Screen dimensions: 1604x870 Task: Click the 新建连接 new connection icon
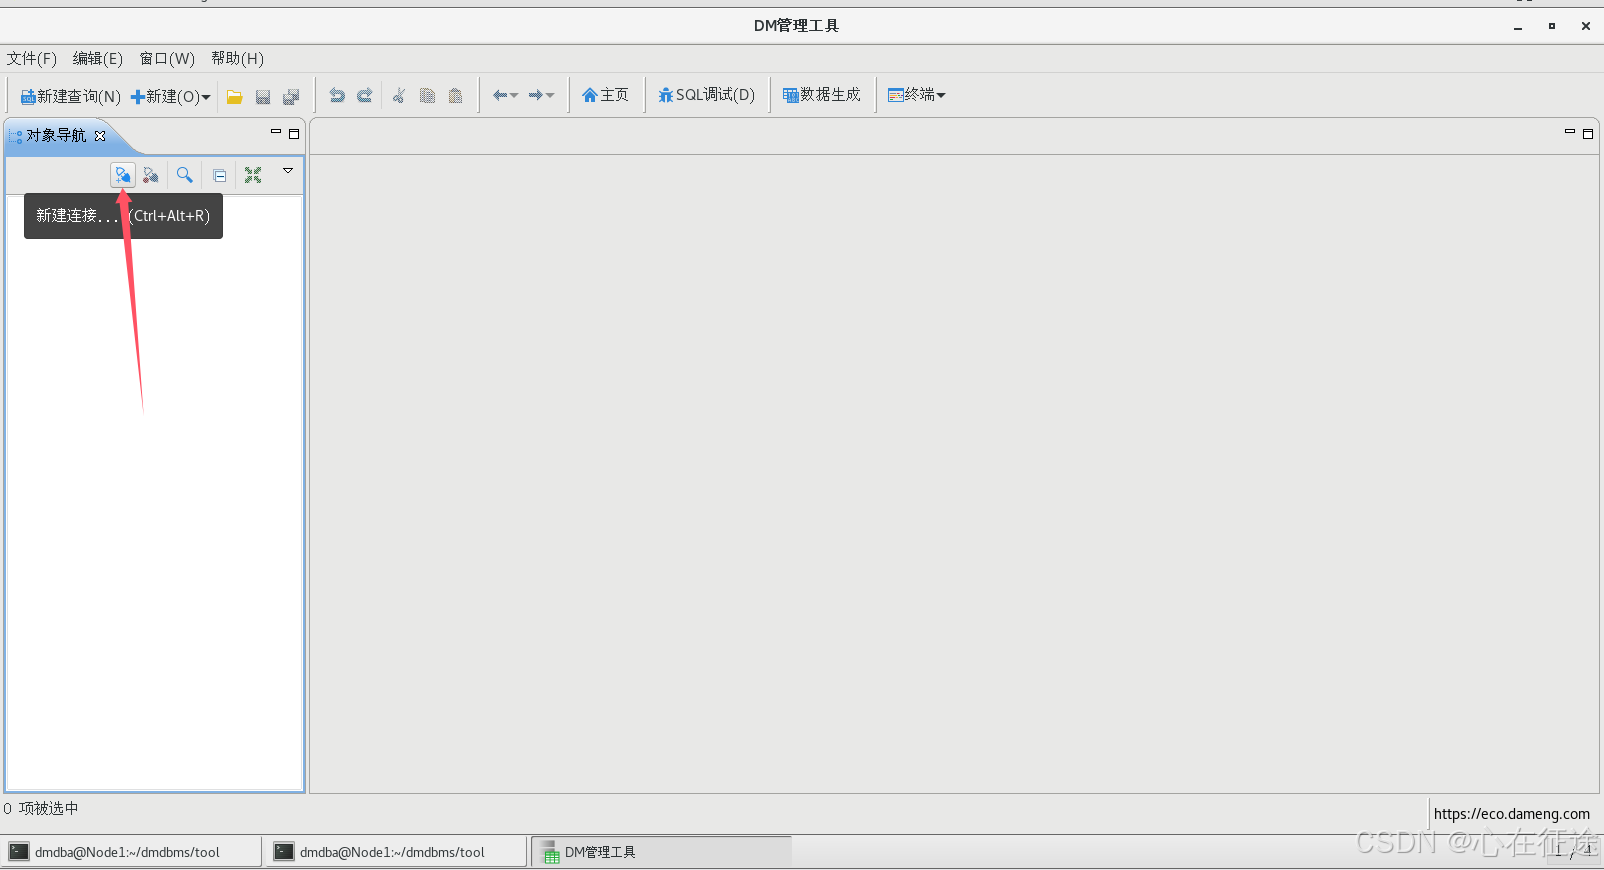click(x=123, y=175)
